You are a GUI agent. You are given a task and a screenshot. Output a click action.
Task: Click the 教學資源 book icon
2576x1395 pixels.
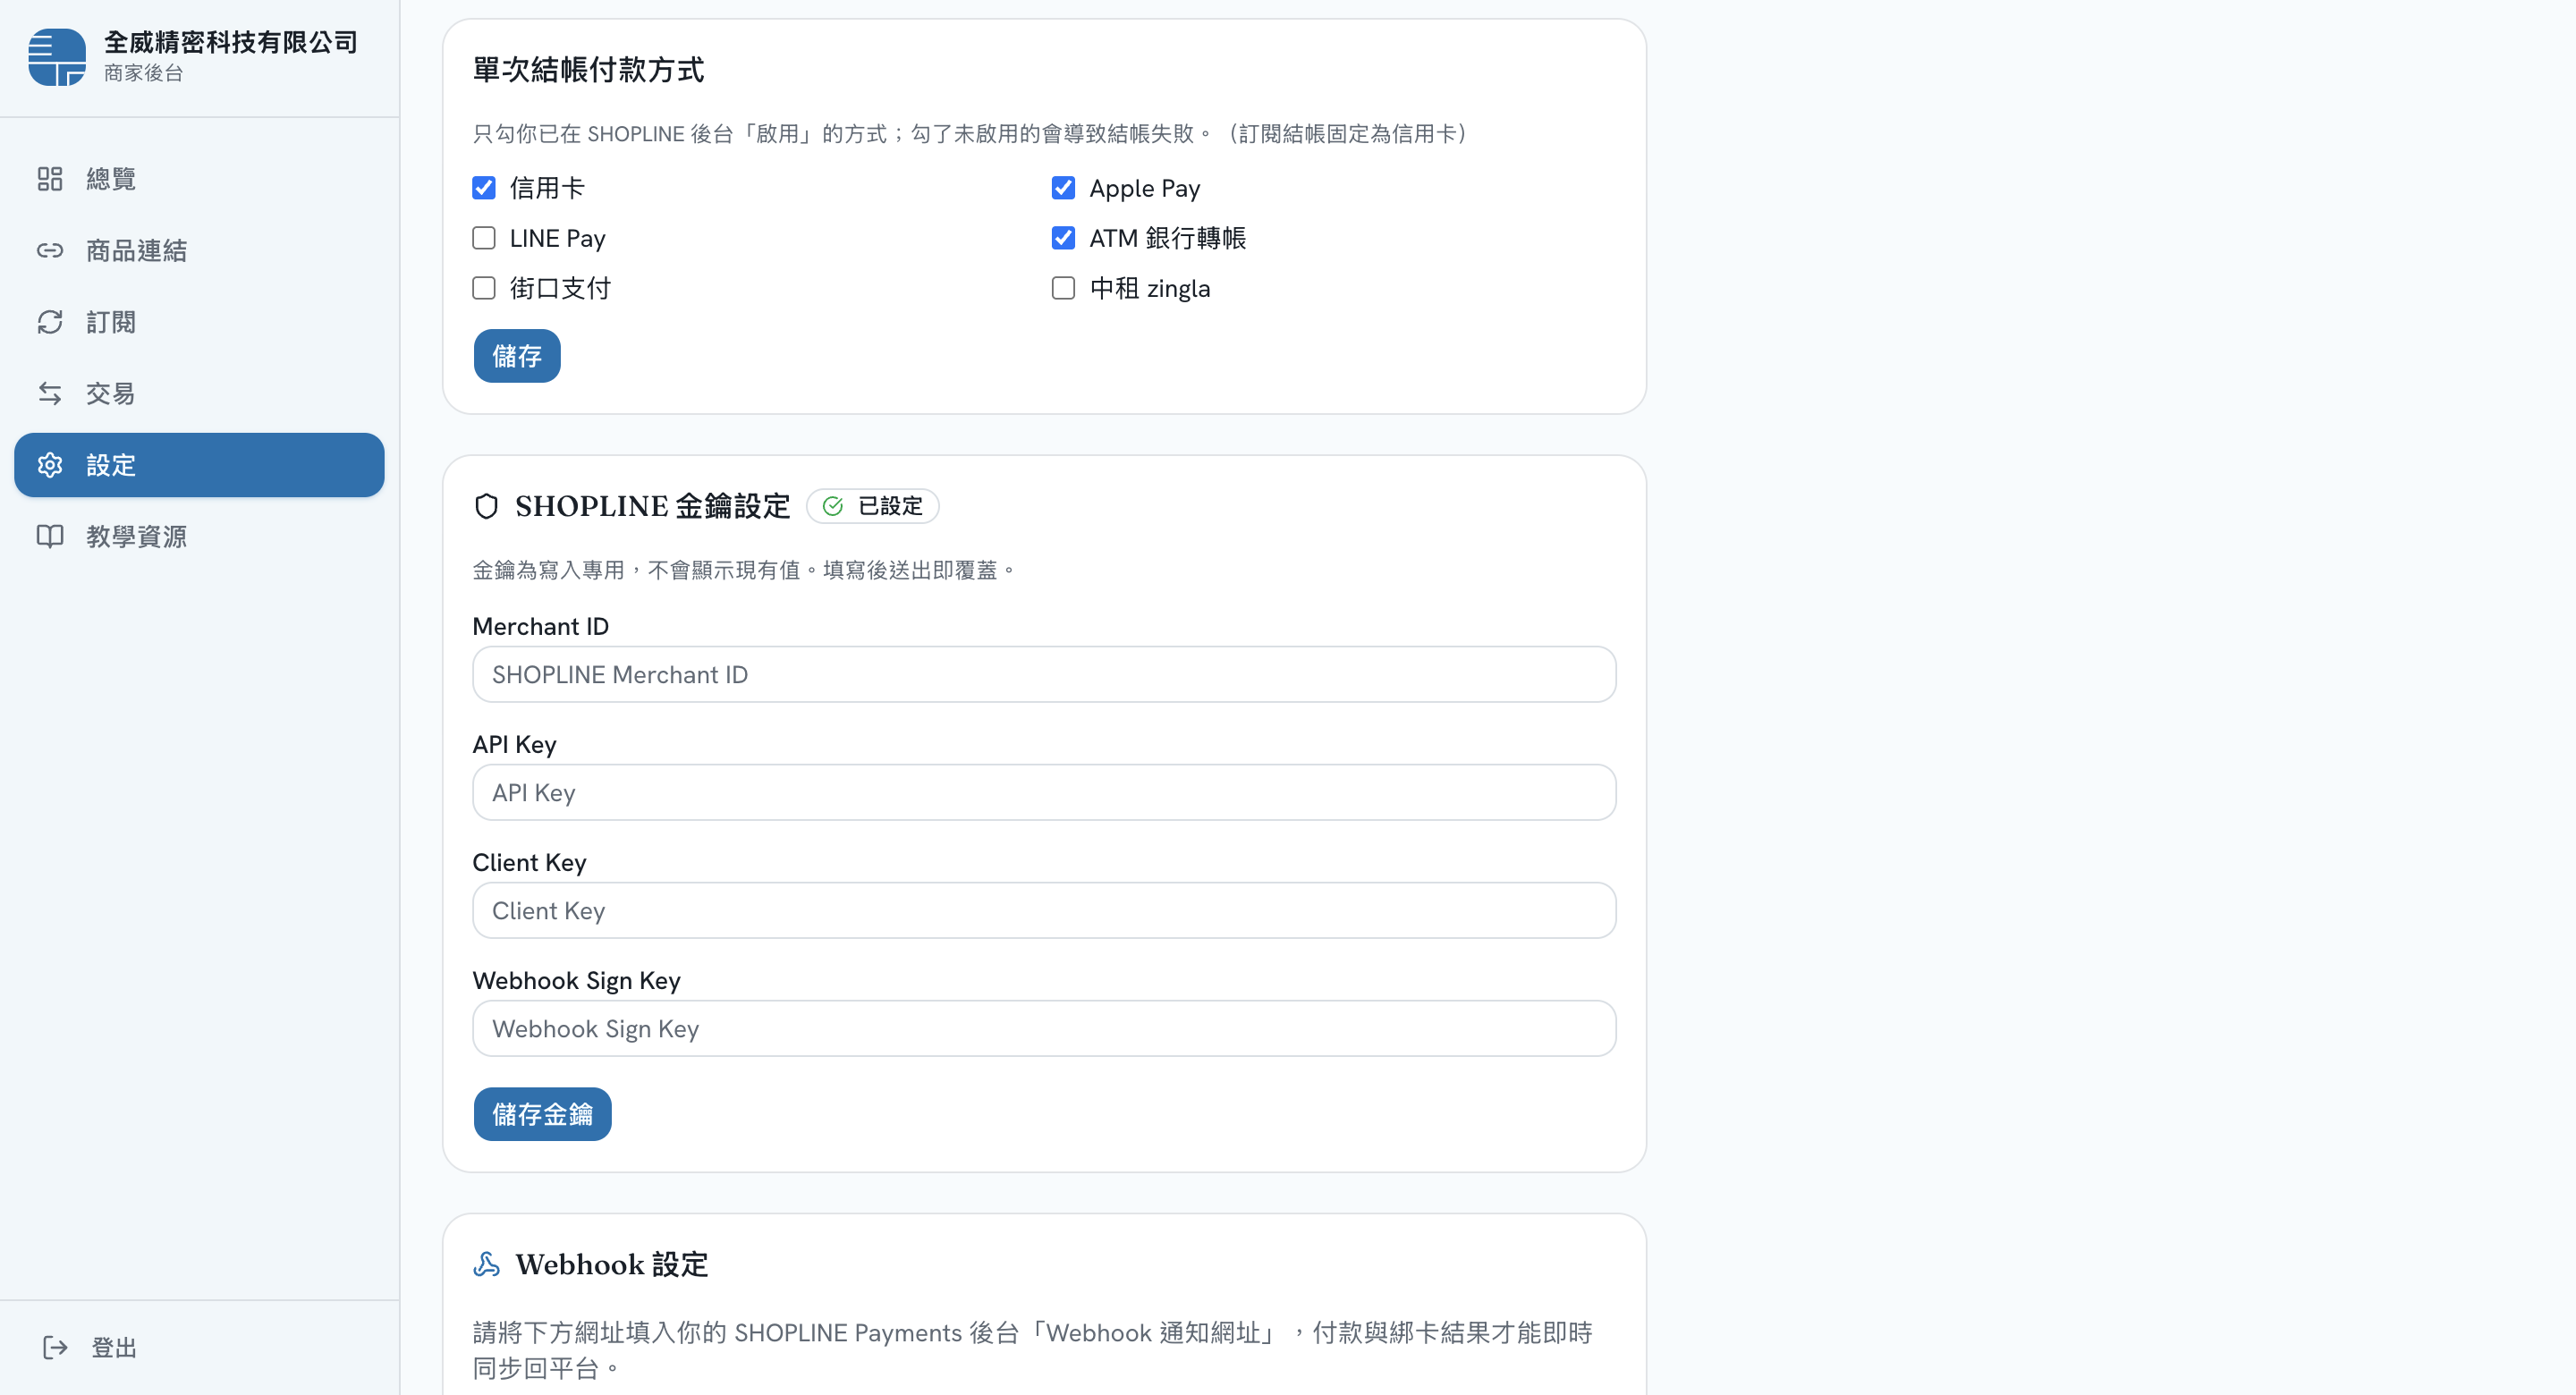(x=50, y=536)
